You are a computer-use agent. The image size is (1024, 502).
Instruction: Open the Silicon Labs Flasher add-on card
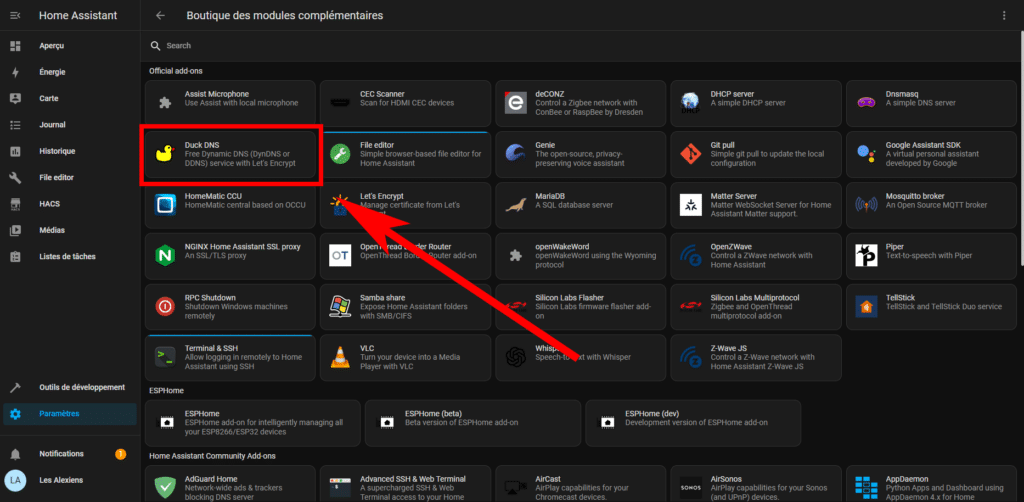click(x=581, y=307)
